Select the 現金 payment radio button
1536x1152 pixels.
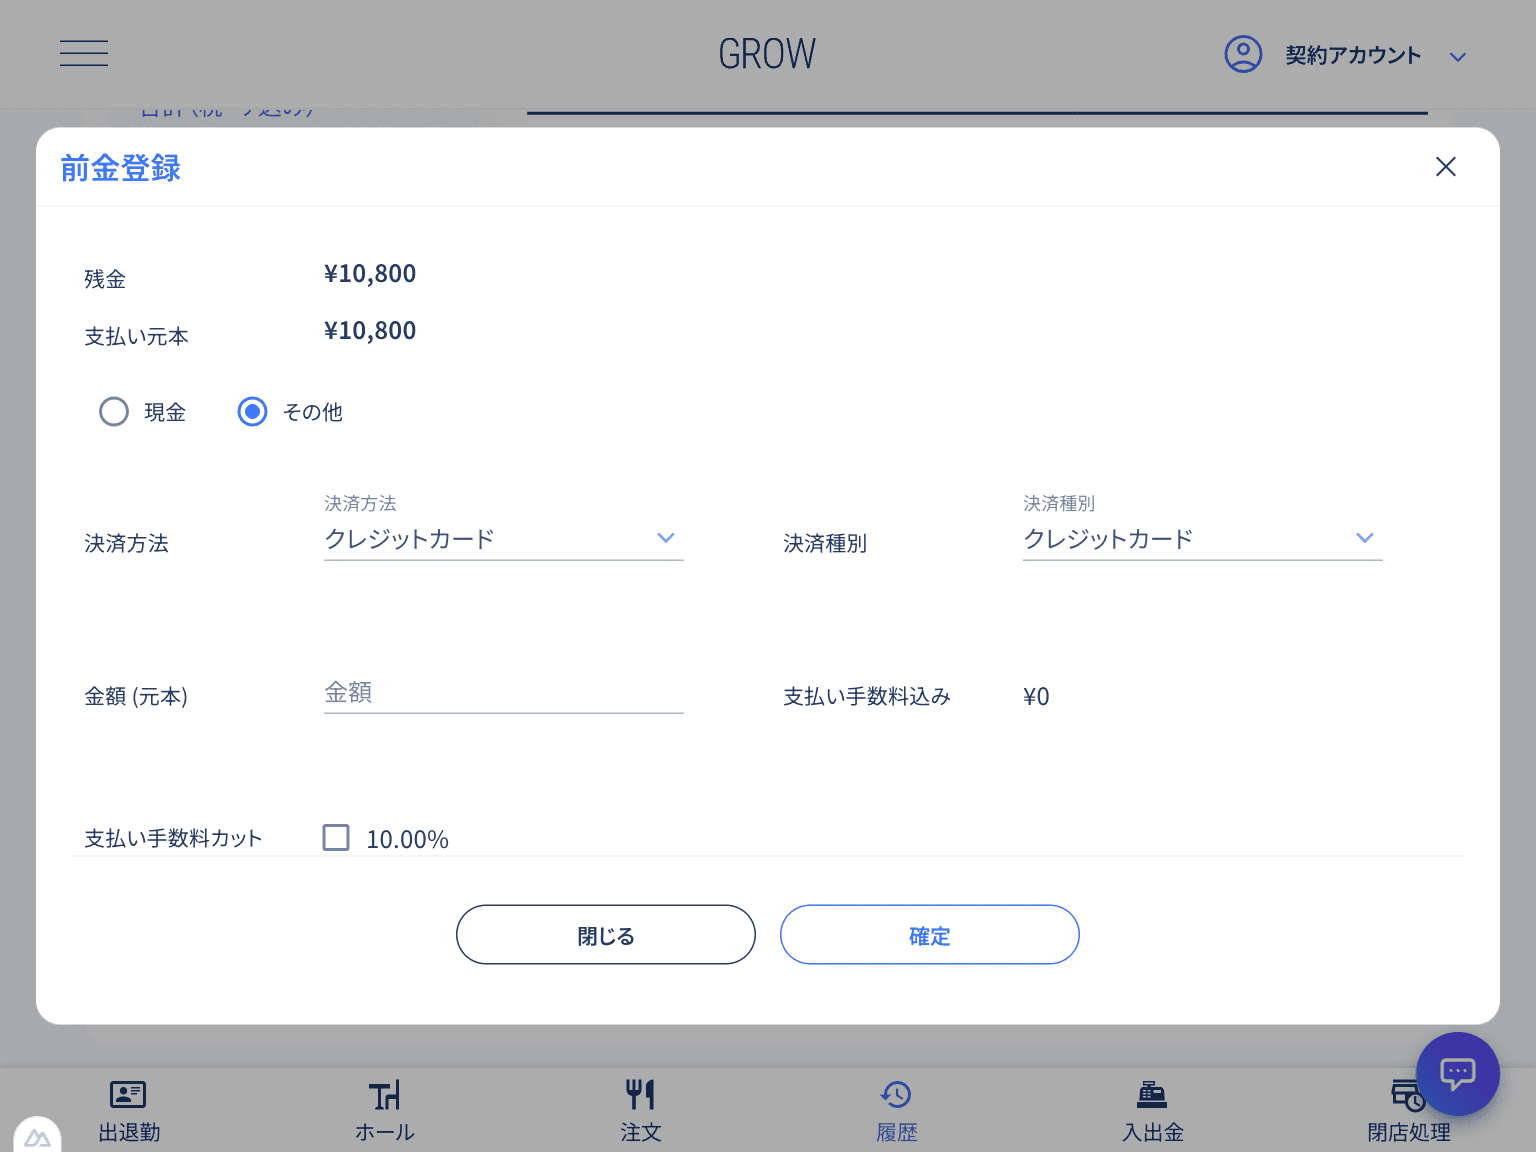click(x=114, y=411)
